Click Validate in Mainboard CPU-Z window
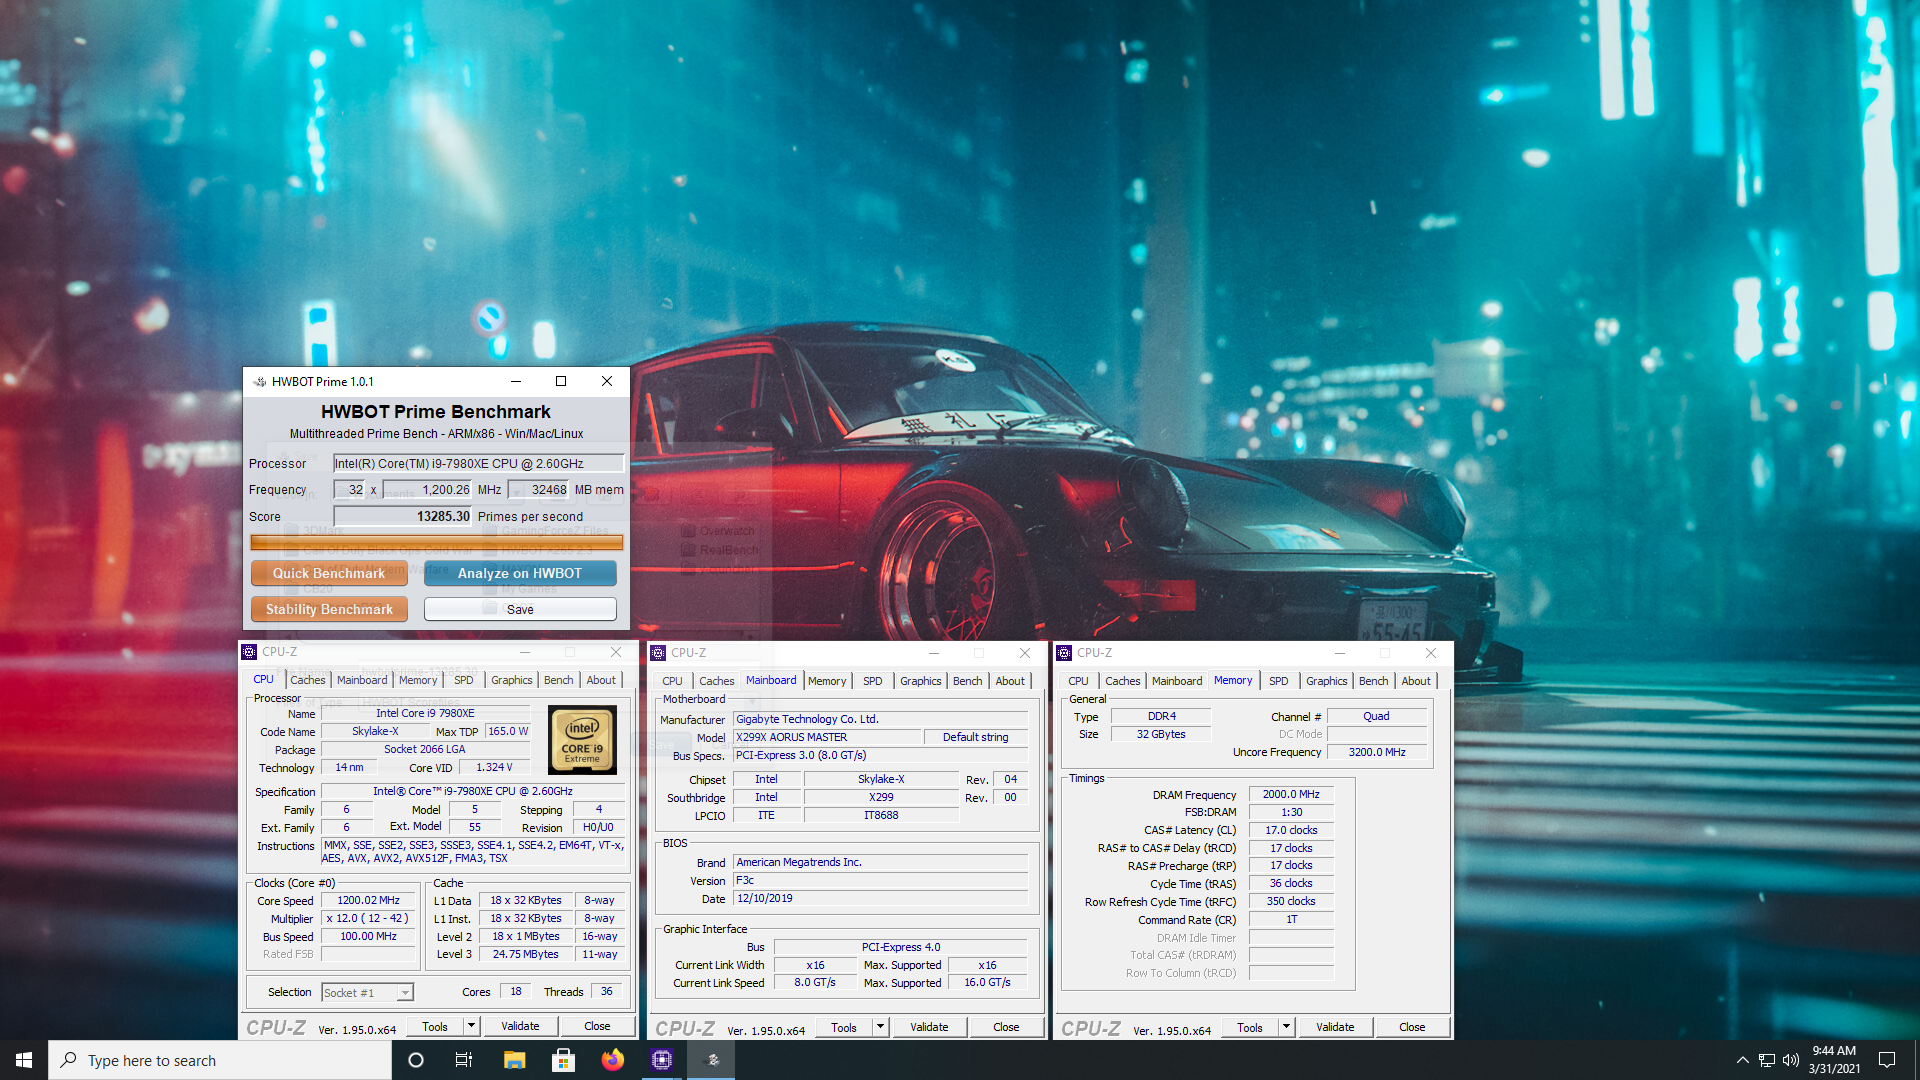 [929, 1027]
